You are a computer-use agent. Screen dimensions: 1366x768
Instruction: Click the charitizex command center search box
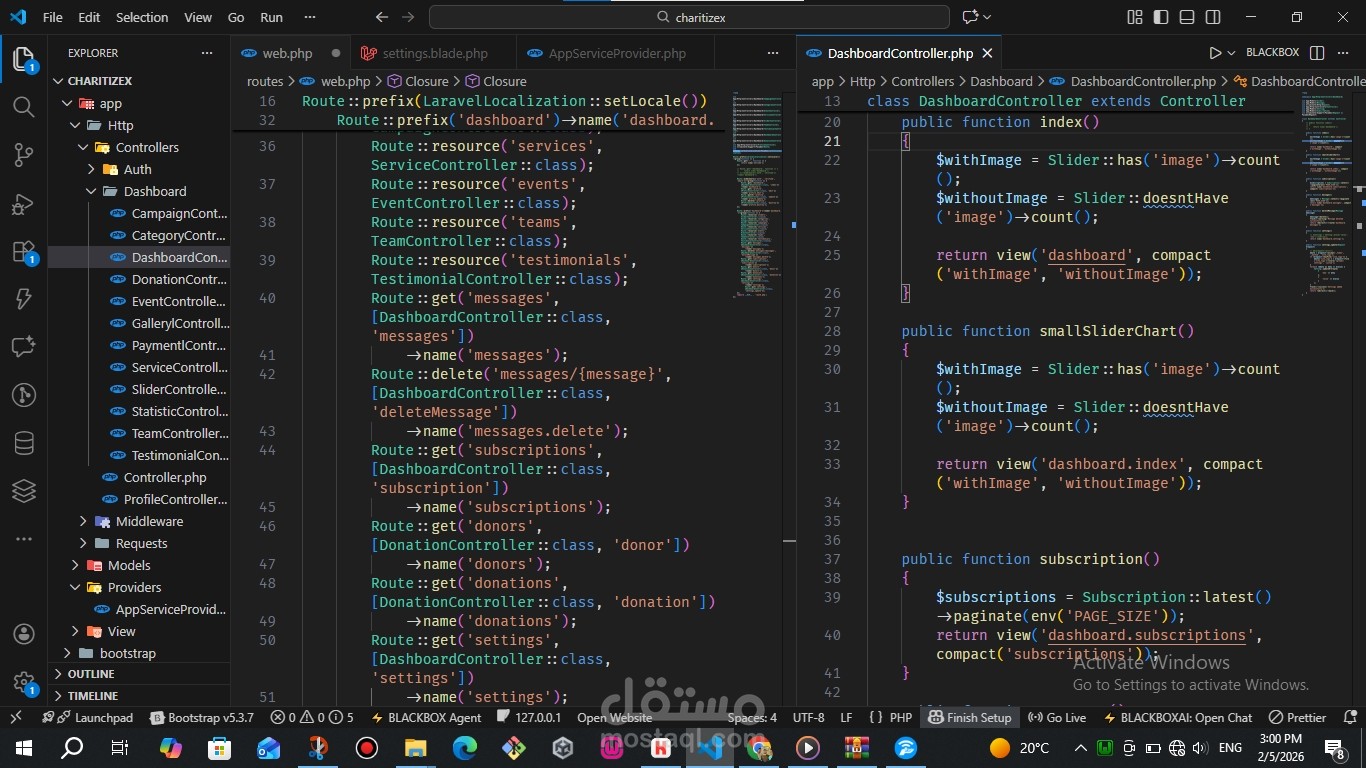pos(689,17)
